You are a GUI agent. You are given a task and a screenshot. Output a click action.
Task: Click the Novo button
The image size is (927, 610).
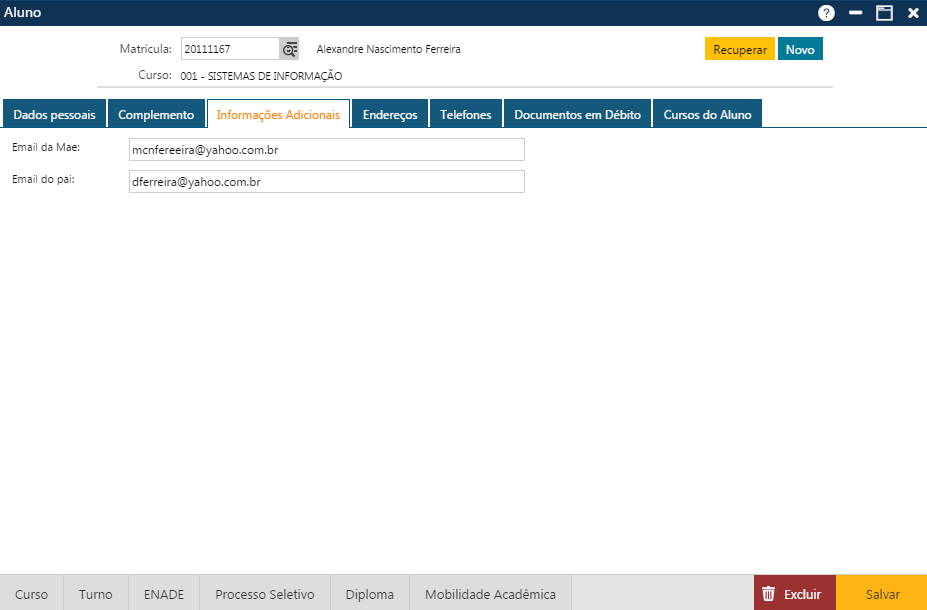click(x=800, y=50)
